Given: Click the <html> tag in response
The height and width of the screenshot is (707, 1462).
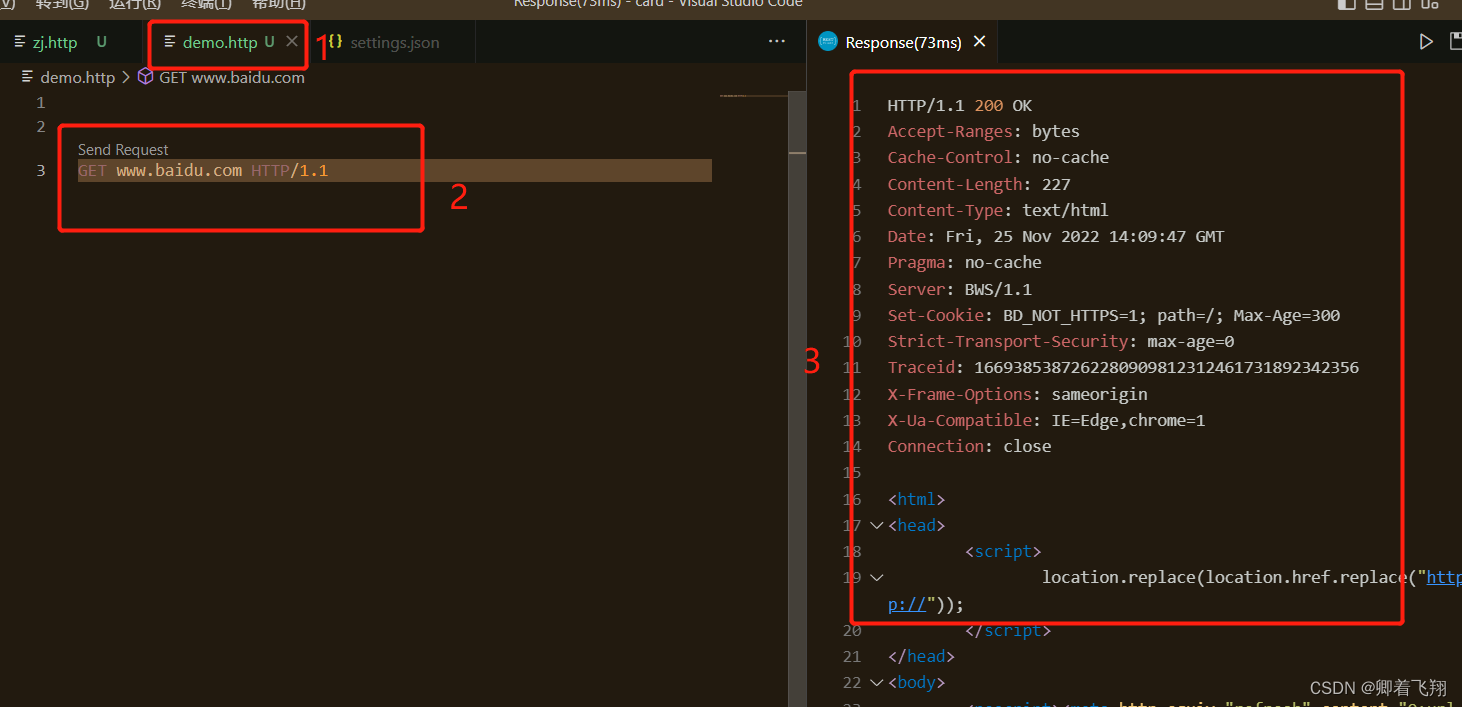Looking at the screenshot, I should tap(916, 499).
